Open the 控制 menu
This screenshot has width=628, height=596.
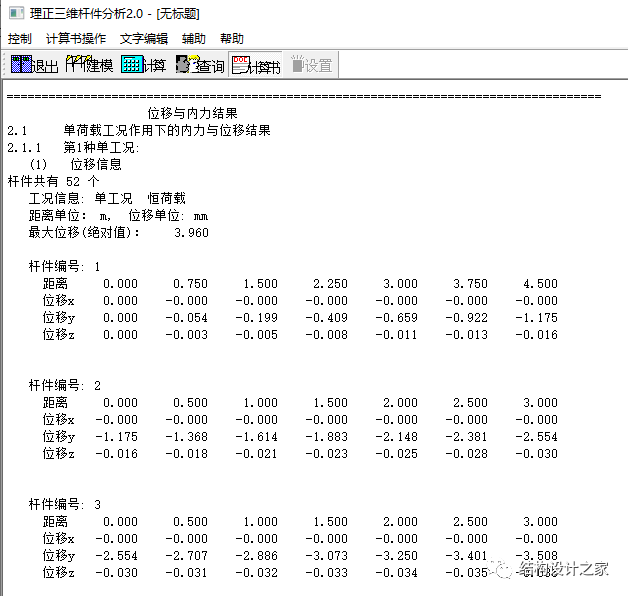click(20, 38)
